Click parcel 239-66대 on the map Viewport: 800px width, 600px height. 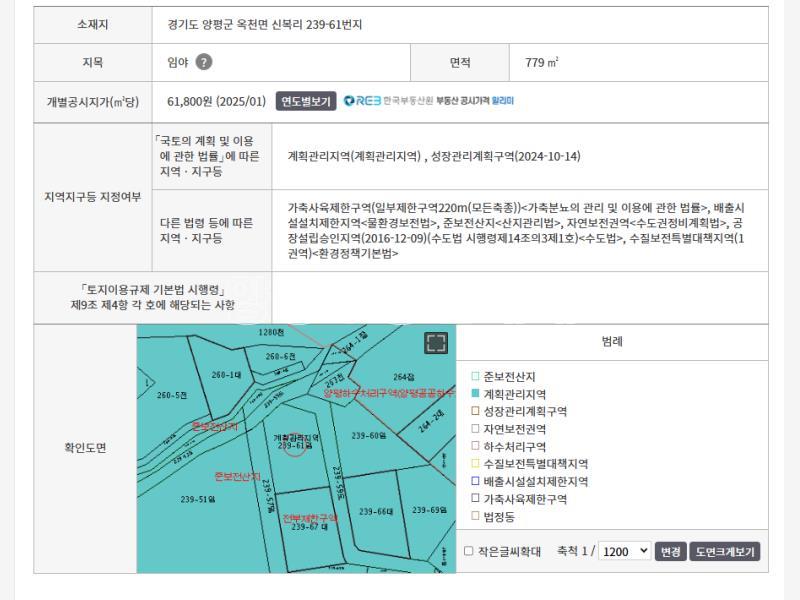tap(376, 511)
